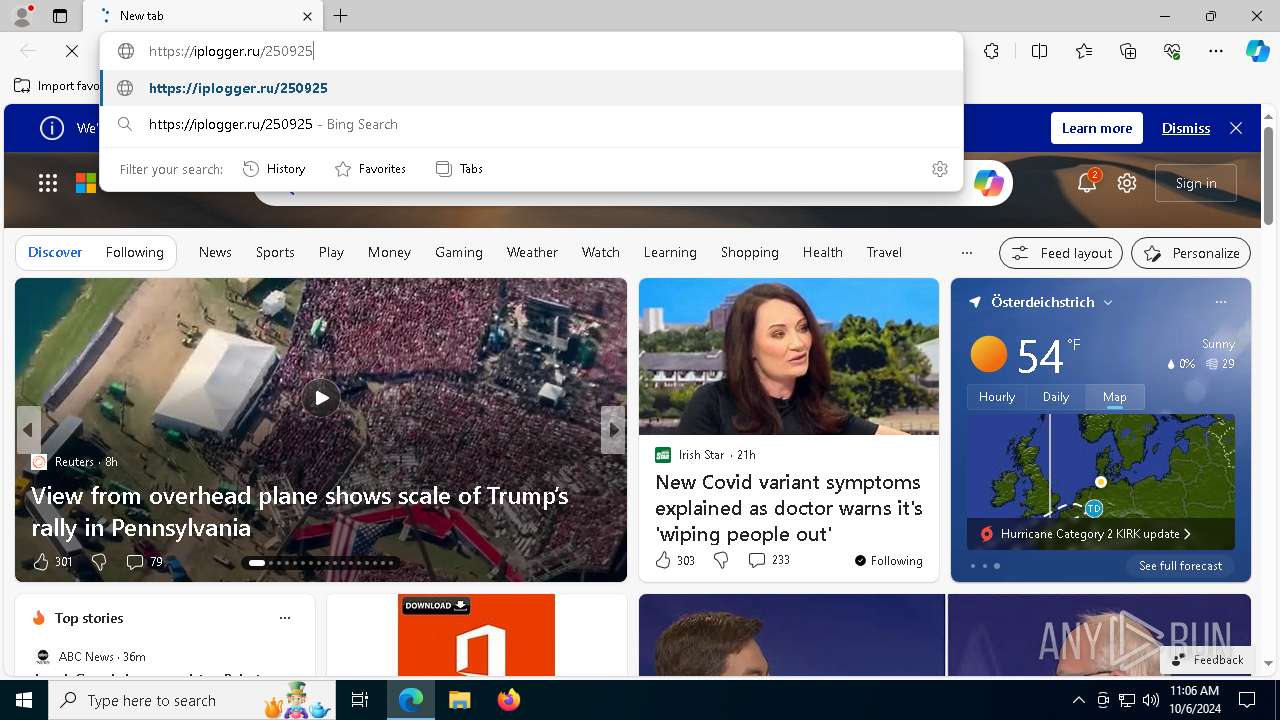
Task: Open MSN page settings gear
Action: 1127,183
